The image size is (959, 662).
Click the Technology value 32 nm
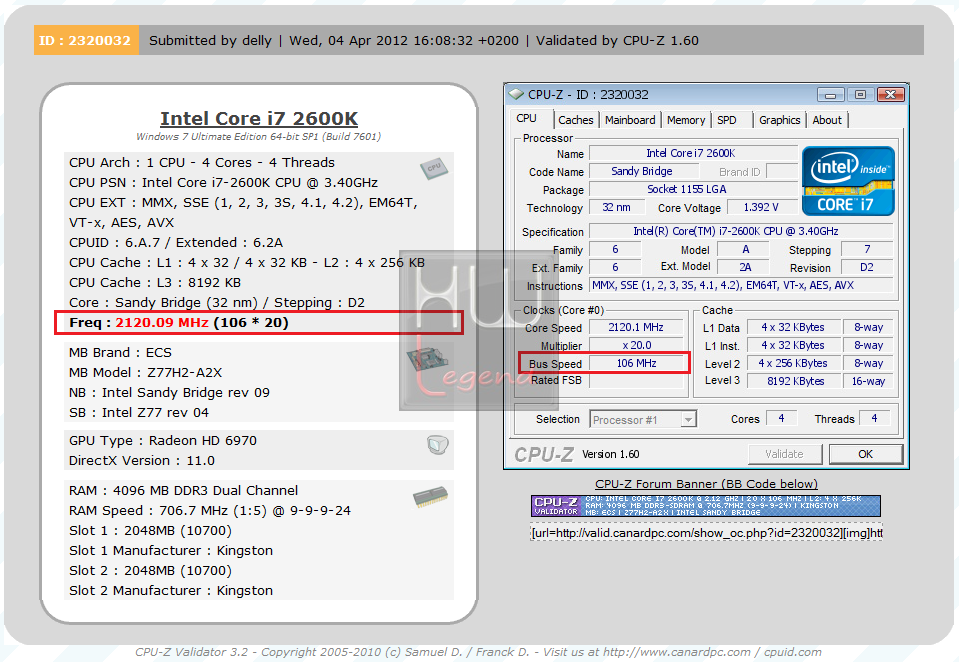pyautogui.click(x=616, y=207)
